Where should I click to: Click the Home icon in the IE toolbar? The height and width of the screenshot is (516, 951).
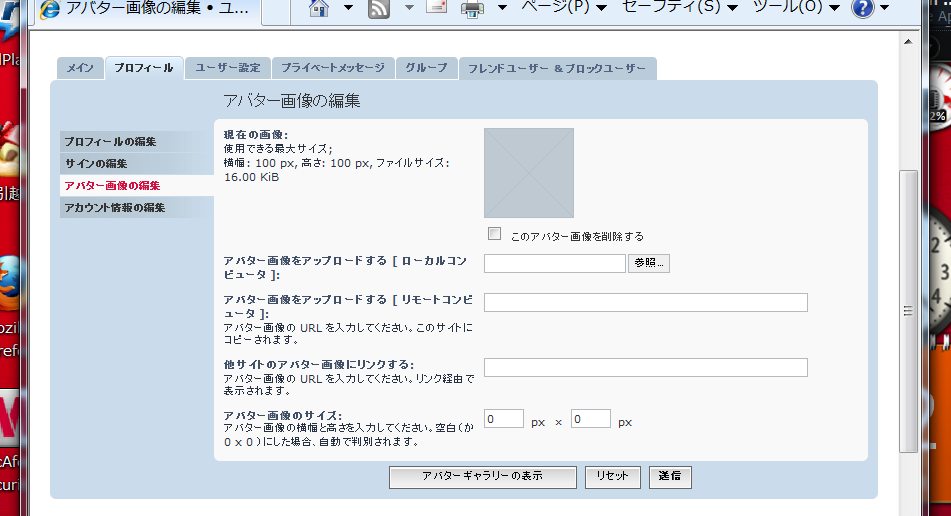point(319,10)
